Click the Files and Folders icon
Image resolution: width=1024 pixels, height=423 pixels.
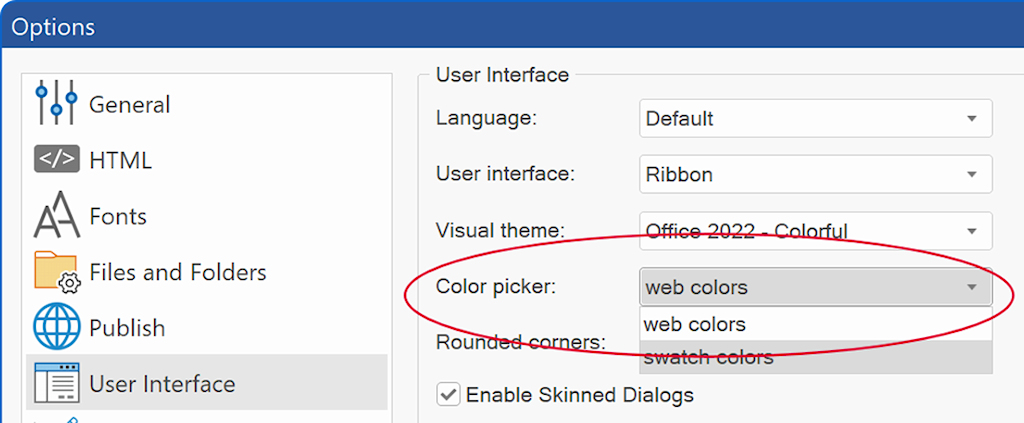[57, 272]
